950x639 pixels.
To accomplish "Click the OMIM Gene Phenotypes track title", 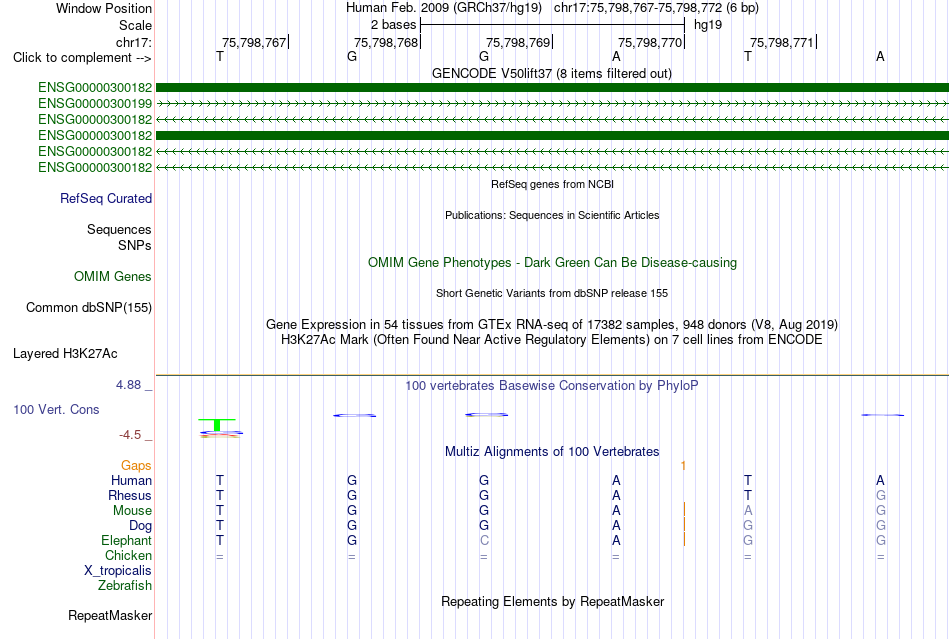I will pyautogui.click(x=553, y=263).
